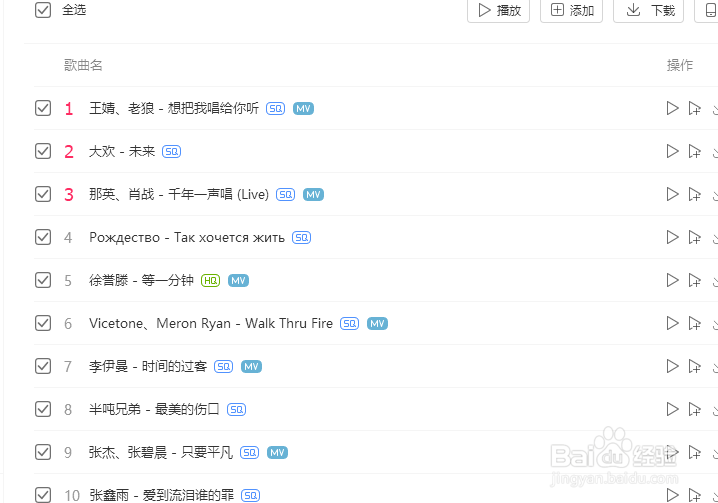Play 千年一声唱 (Live) using its play icon
The height and width of the screenshot is (503, 718).
pyautogui.click(x=672, y=194)
